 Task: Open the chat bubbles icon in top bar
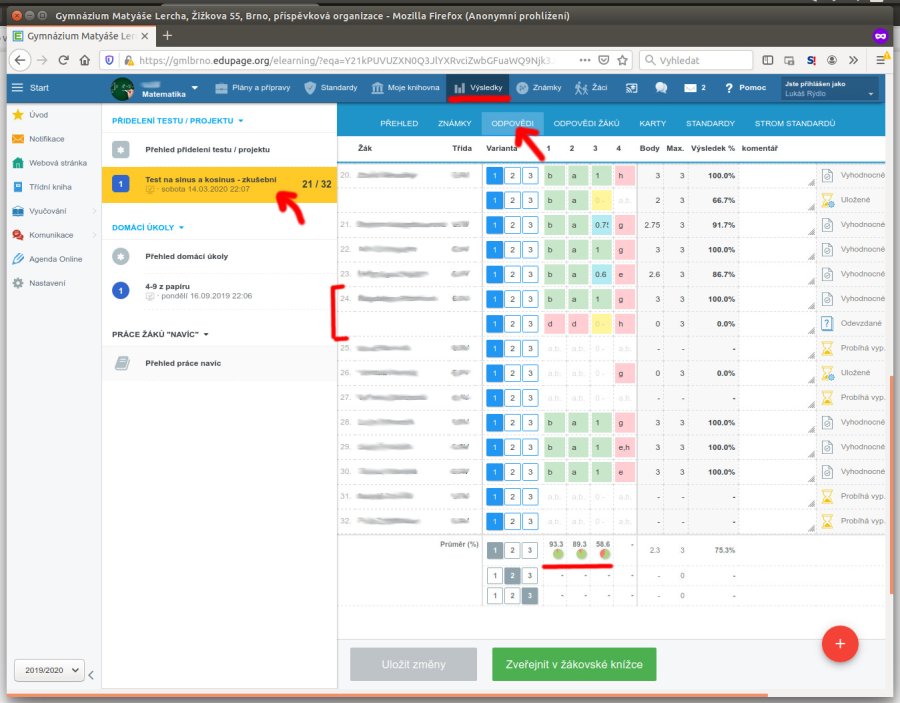pyautogui.click(x=661, y=88)
